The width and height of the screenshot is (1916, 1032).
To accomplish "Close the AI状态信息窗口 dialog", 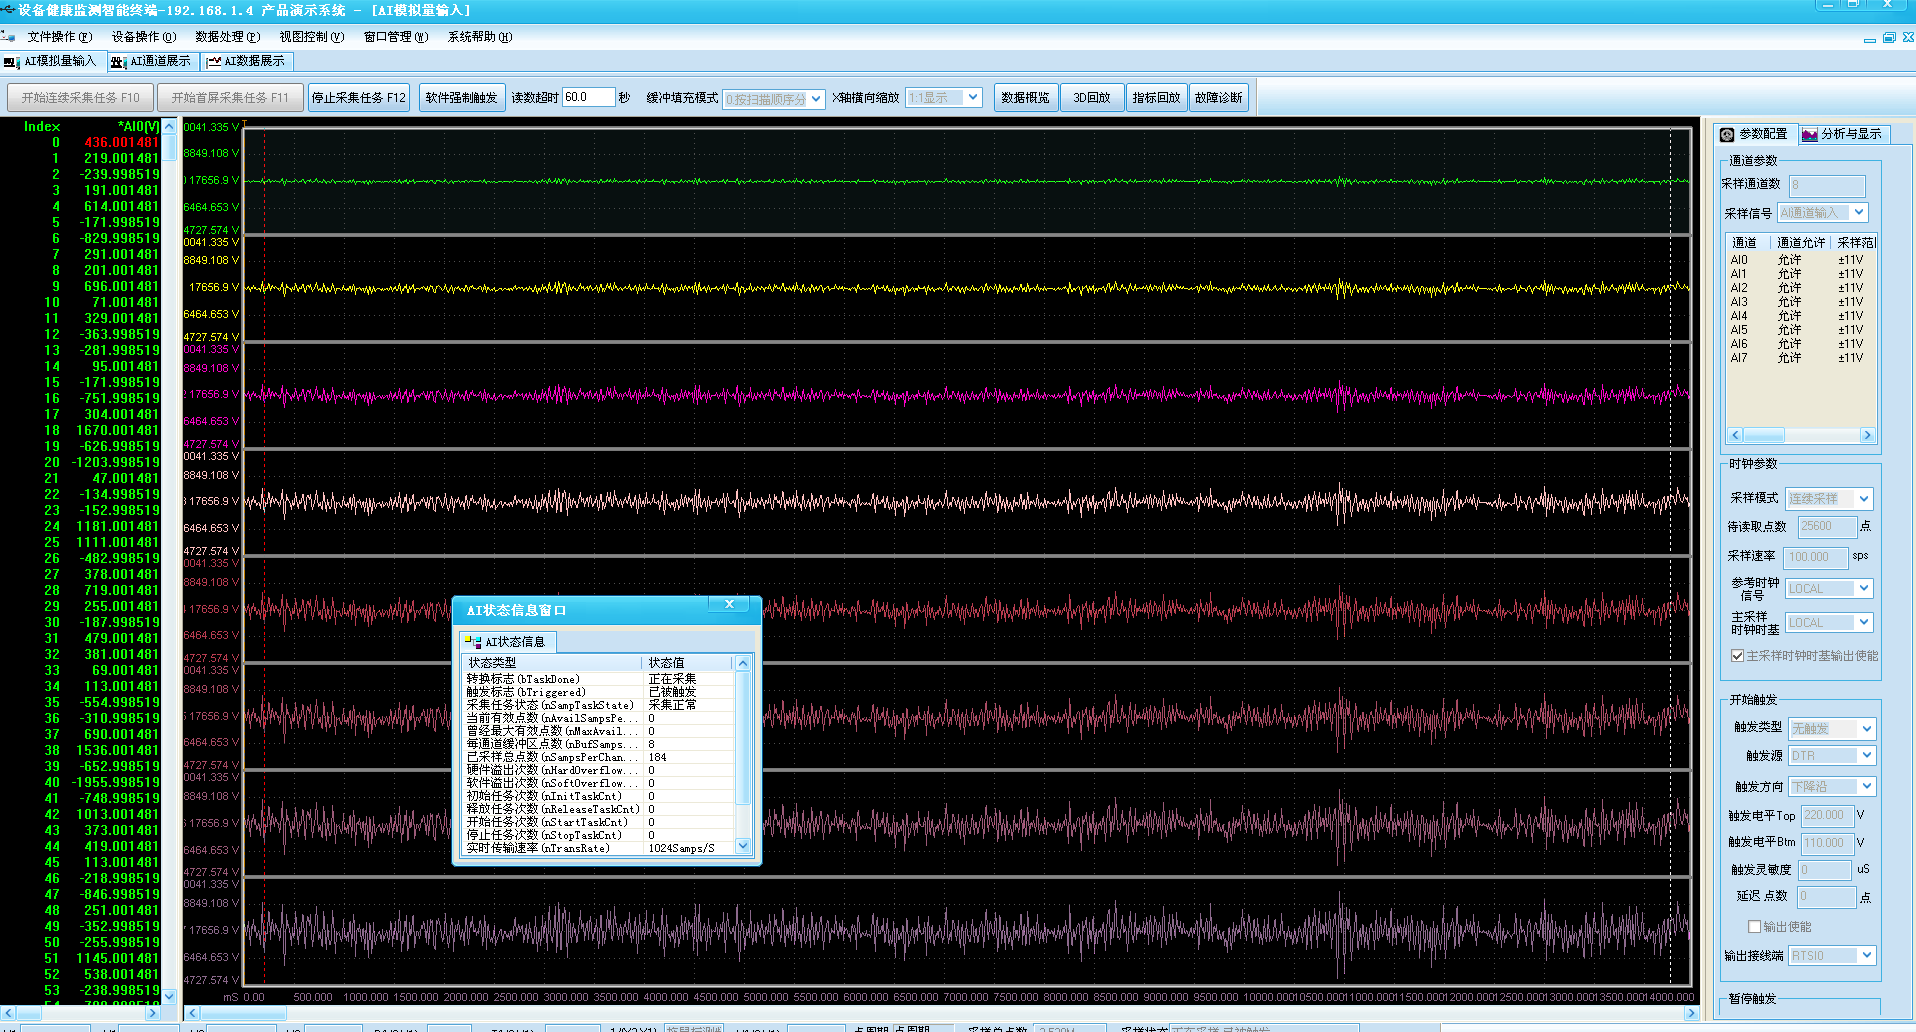I will click(729, 605).
